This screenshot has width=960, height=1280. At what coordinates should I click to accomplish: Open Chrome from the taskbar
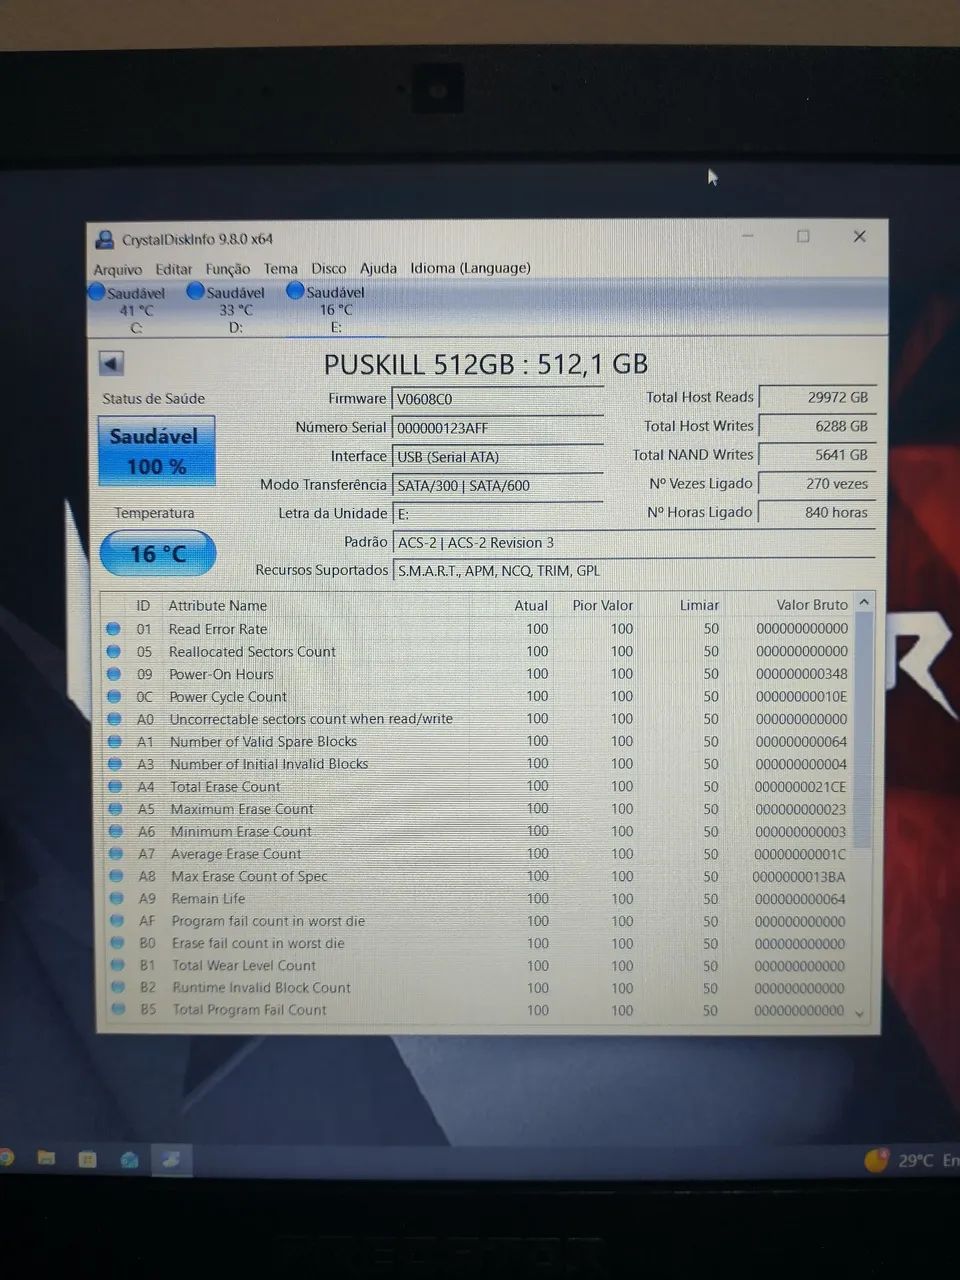pos(5,1158)
